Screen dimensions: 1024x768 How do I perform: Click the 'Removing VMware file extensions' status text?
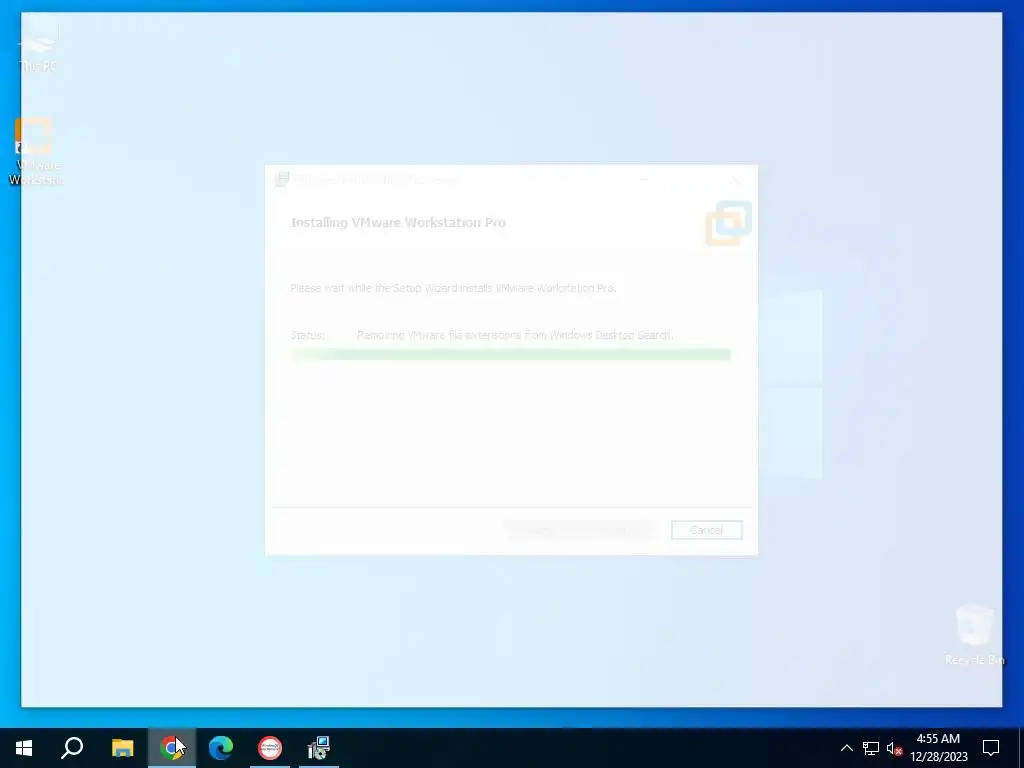[x=515, y=335]
